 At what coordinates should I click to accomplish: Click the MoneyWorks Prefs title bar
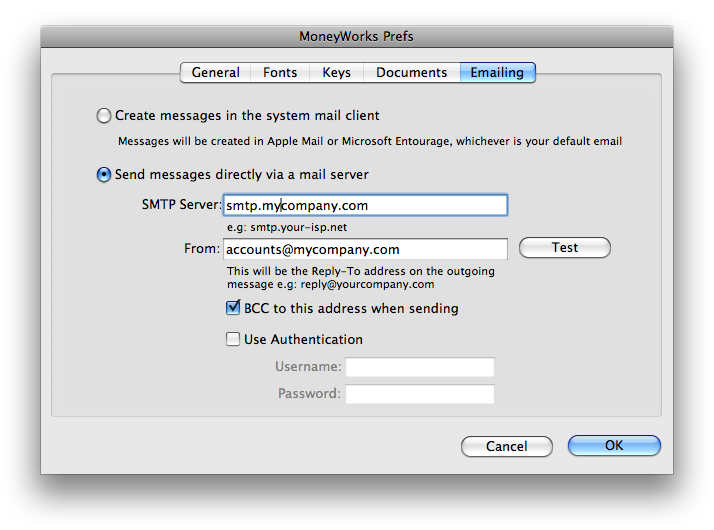(x=357, y=36)
